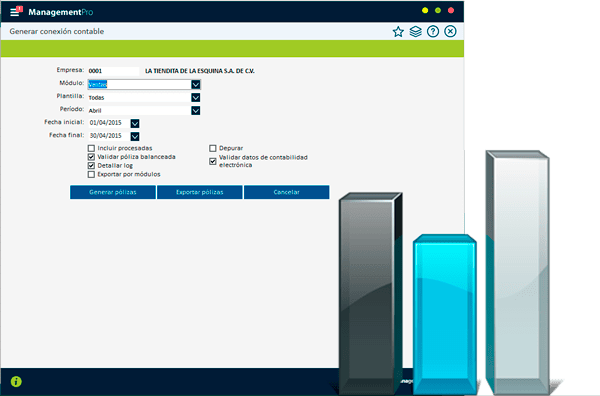Image resolution: width=600 pixels, height=396 pixels.
Task: Click the Cancelar button
Action: pyautogui.click(x=287, y=192)
